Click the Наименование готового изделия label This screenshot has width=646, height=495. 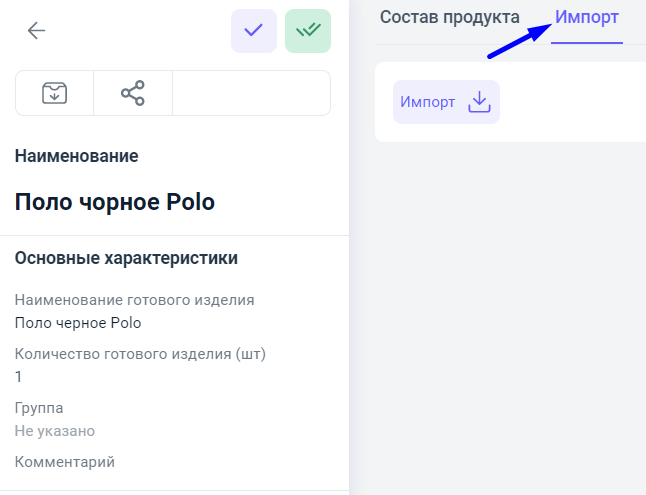[x=135, y=300]
